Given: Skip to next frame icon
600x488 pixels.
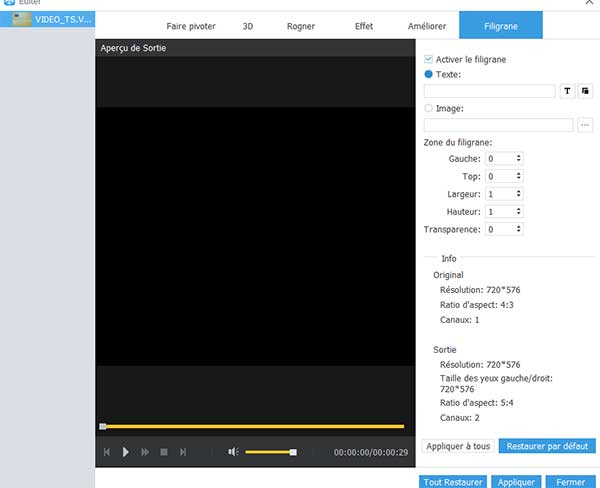Looking at the screenshot, I should click(183, 452).
